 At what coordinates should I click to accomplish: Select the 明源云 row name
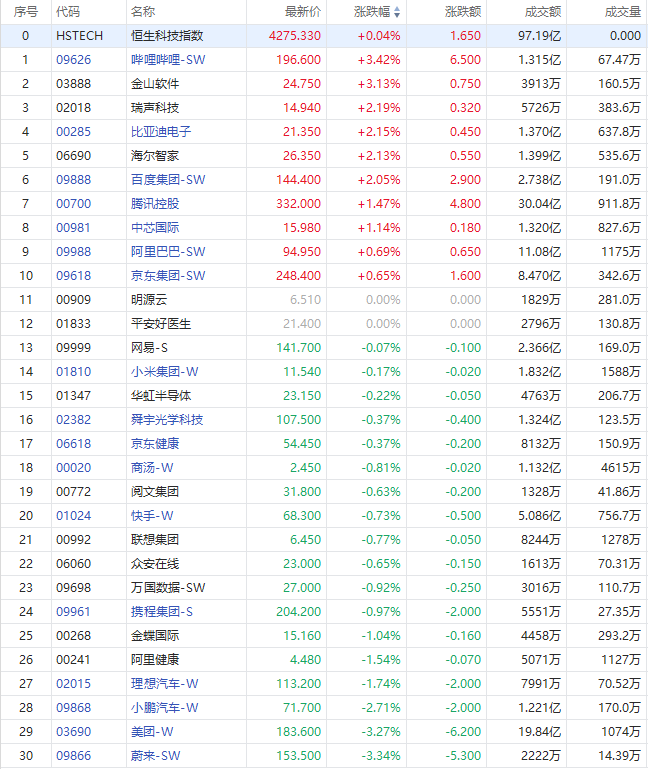149,300
